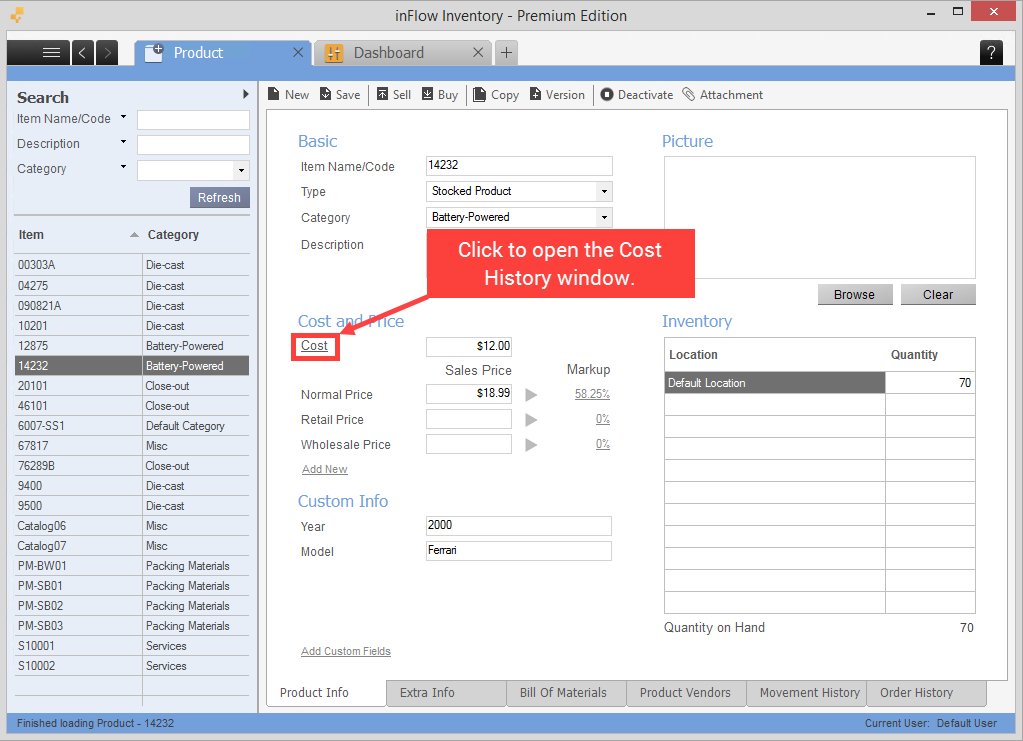
Task: Open the Category filter label dropdown arrow
Action: [x=123, y=166]
